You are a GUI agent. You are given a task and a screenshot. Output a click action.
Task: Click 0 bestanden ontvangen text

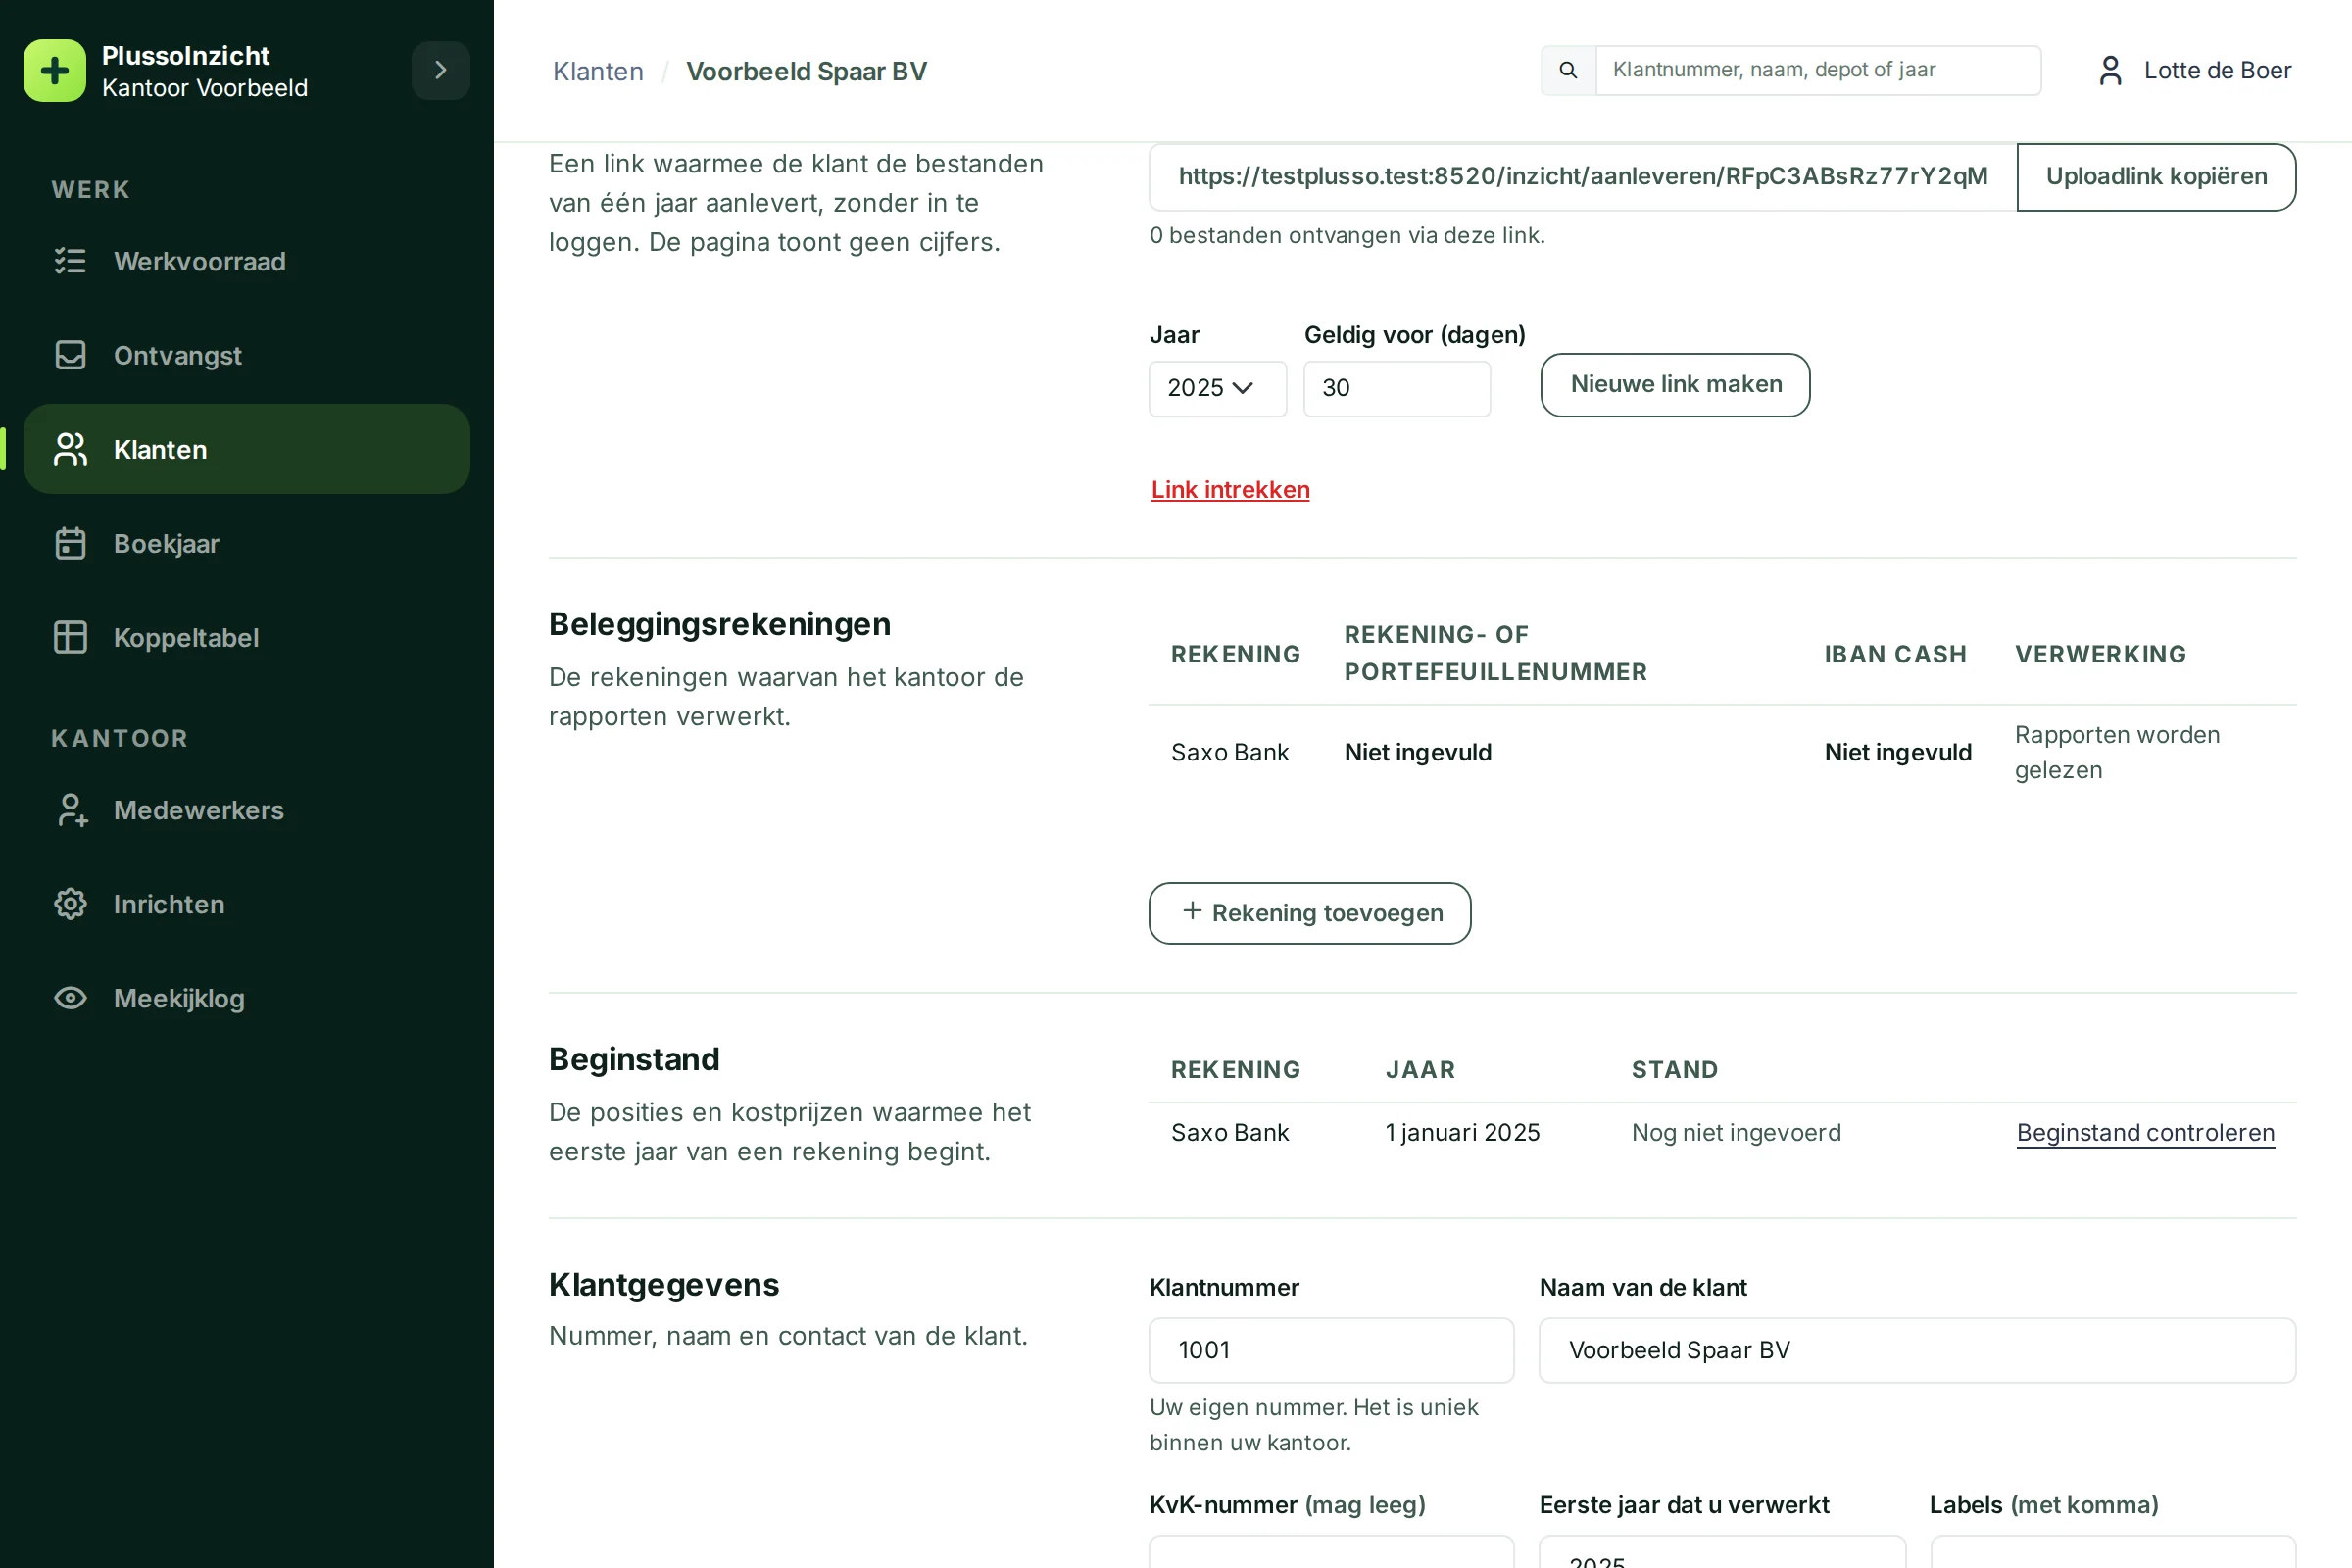click(x=1347, y=235)
